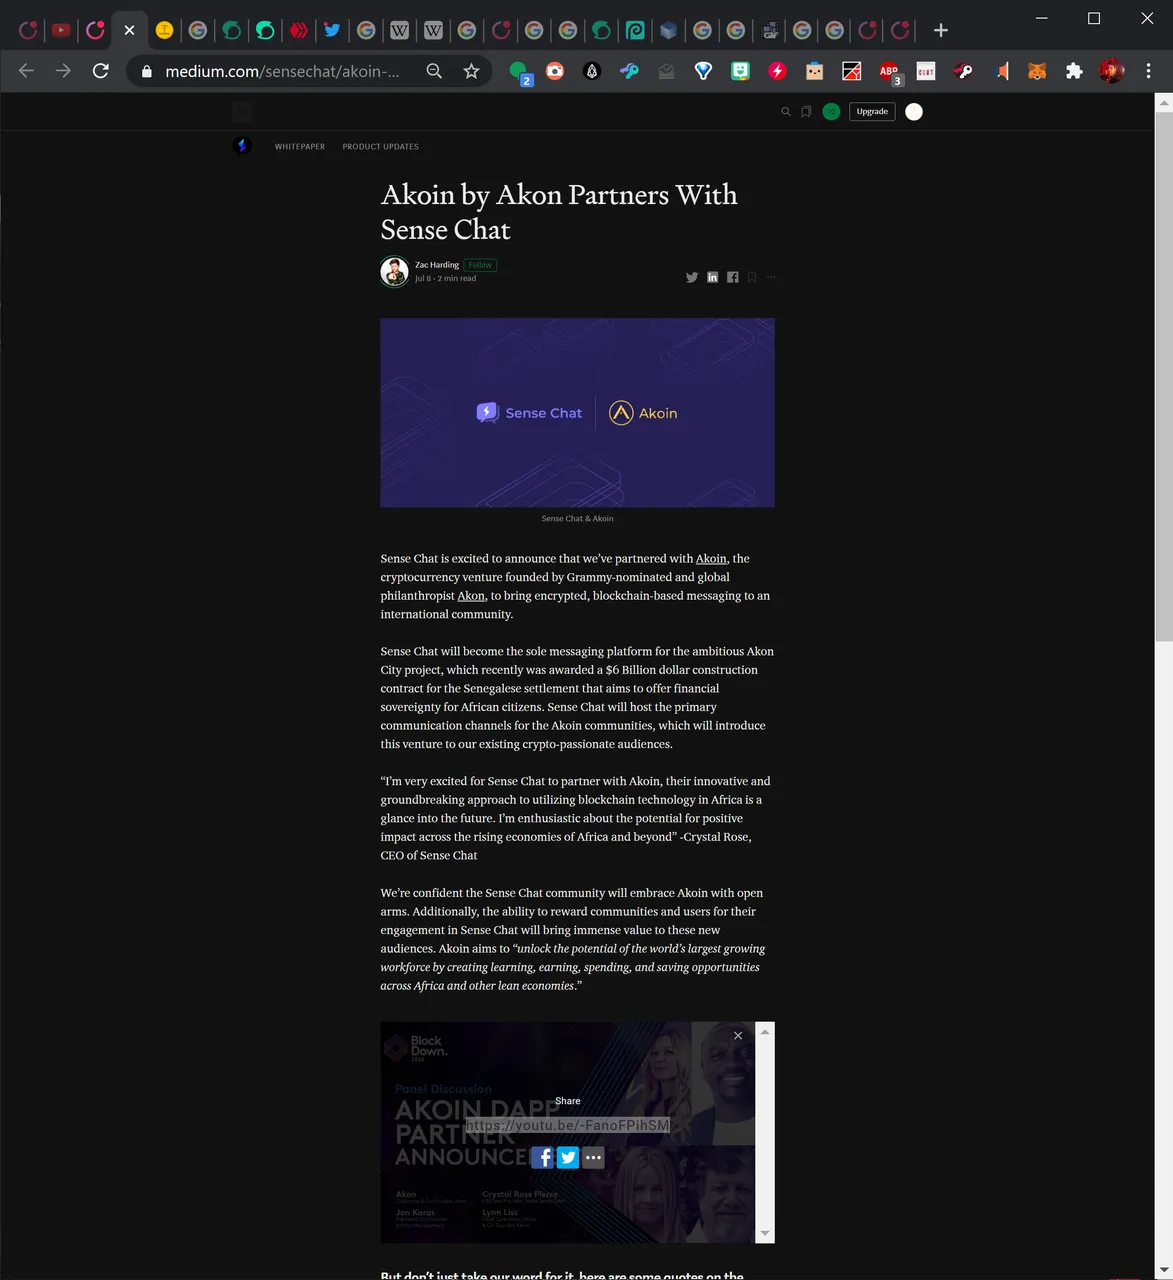This screenshot has width=1173, height=1280.
Task: Open the red CLBT extension
Action: (x=926, y=71)
